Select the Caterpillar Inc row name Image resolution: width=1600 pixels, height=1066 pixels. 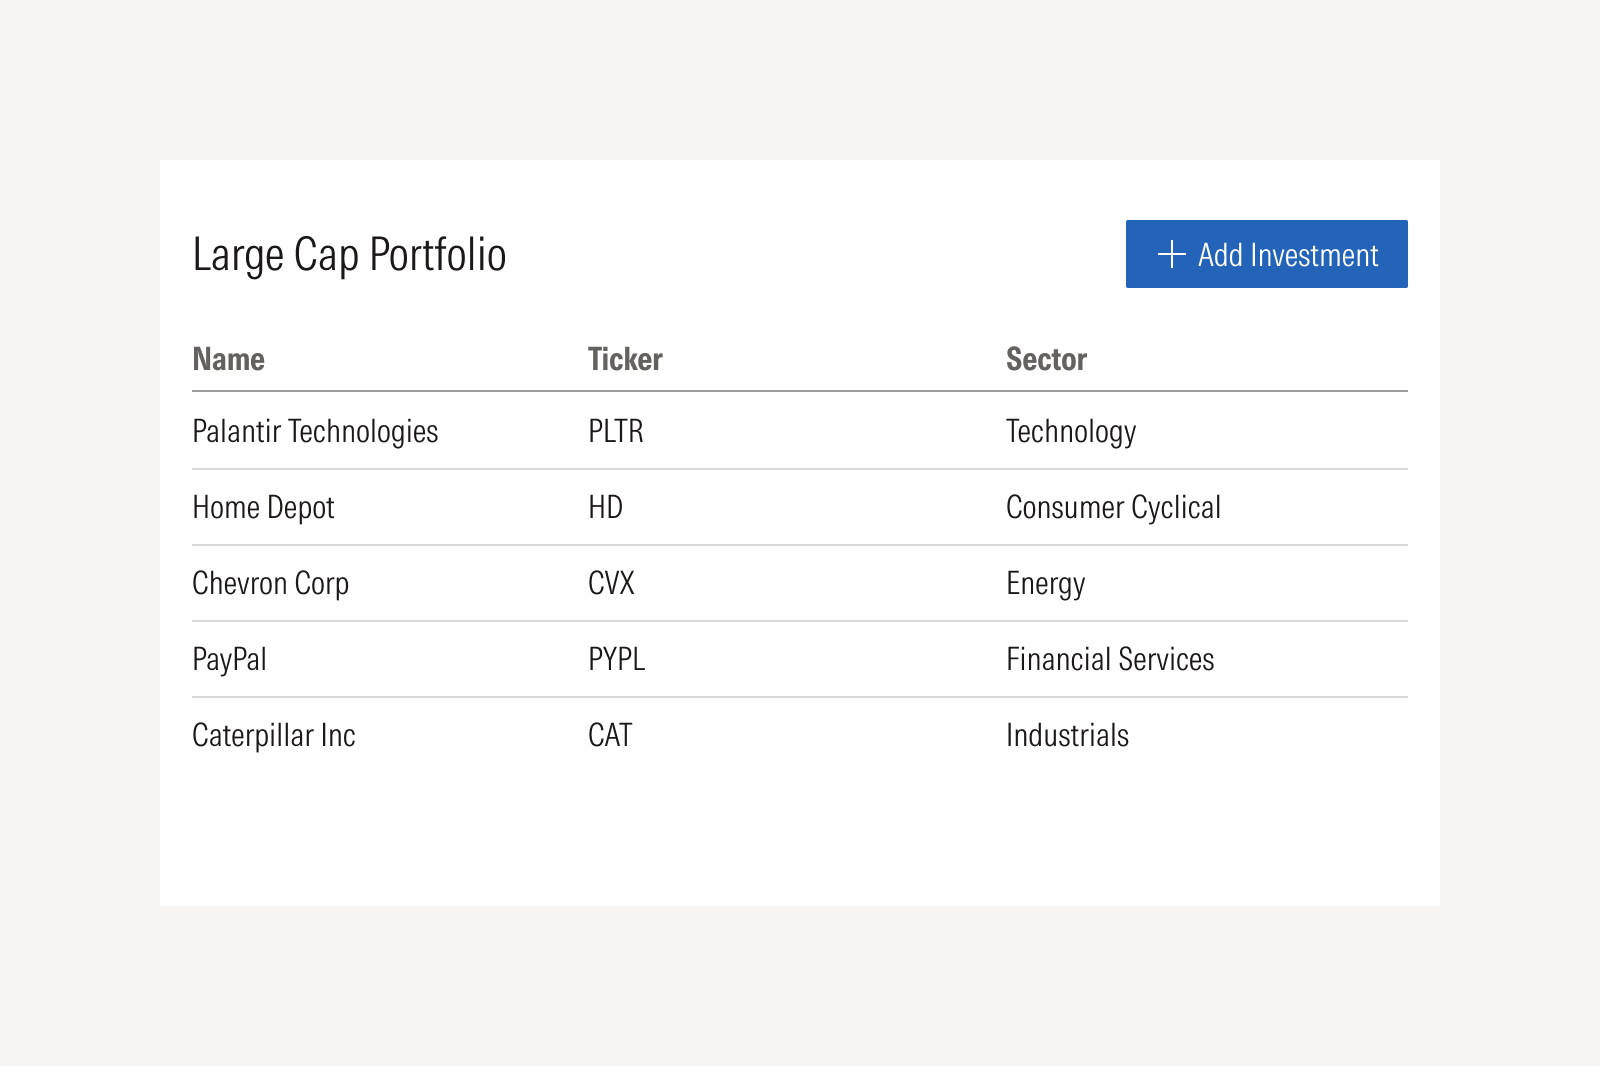(x=274, y=735)
